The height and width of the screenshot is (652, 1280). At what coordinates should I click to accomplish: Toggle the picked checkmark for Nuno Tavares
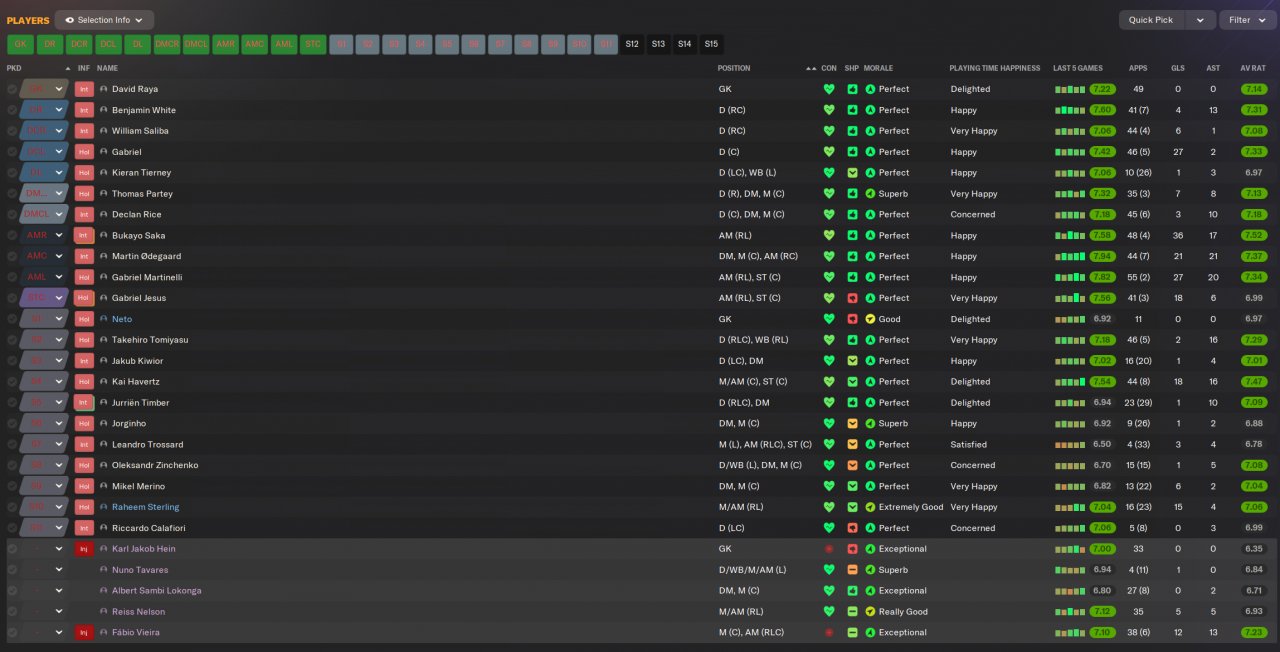[12, 570]
